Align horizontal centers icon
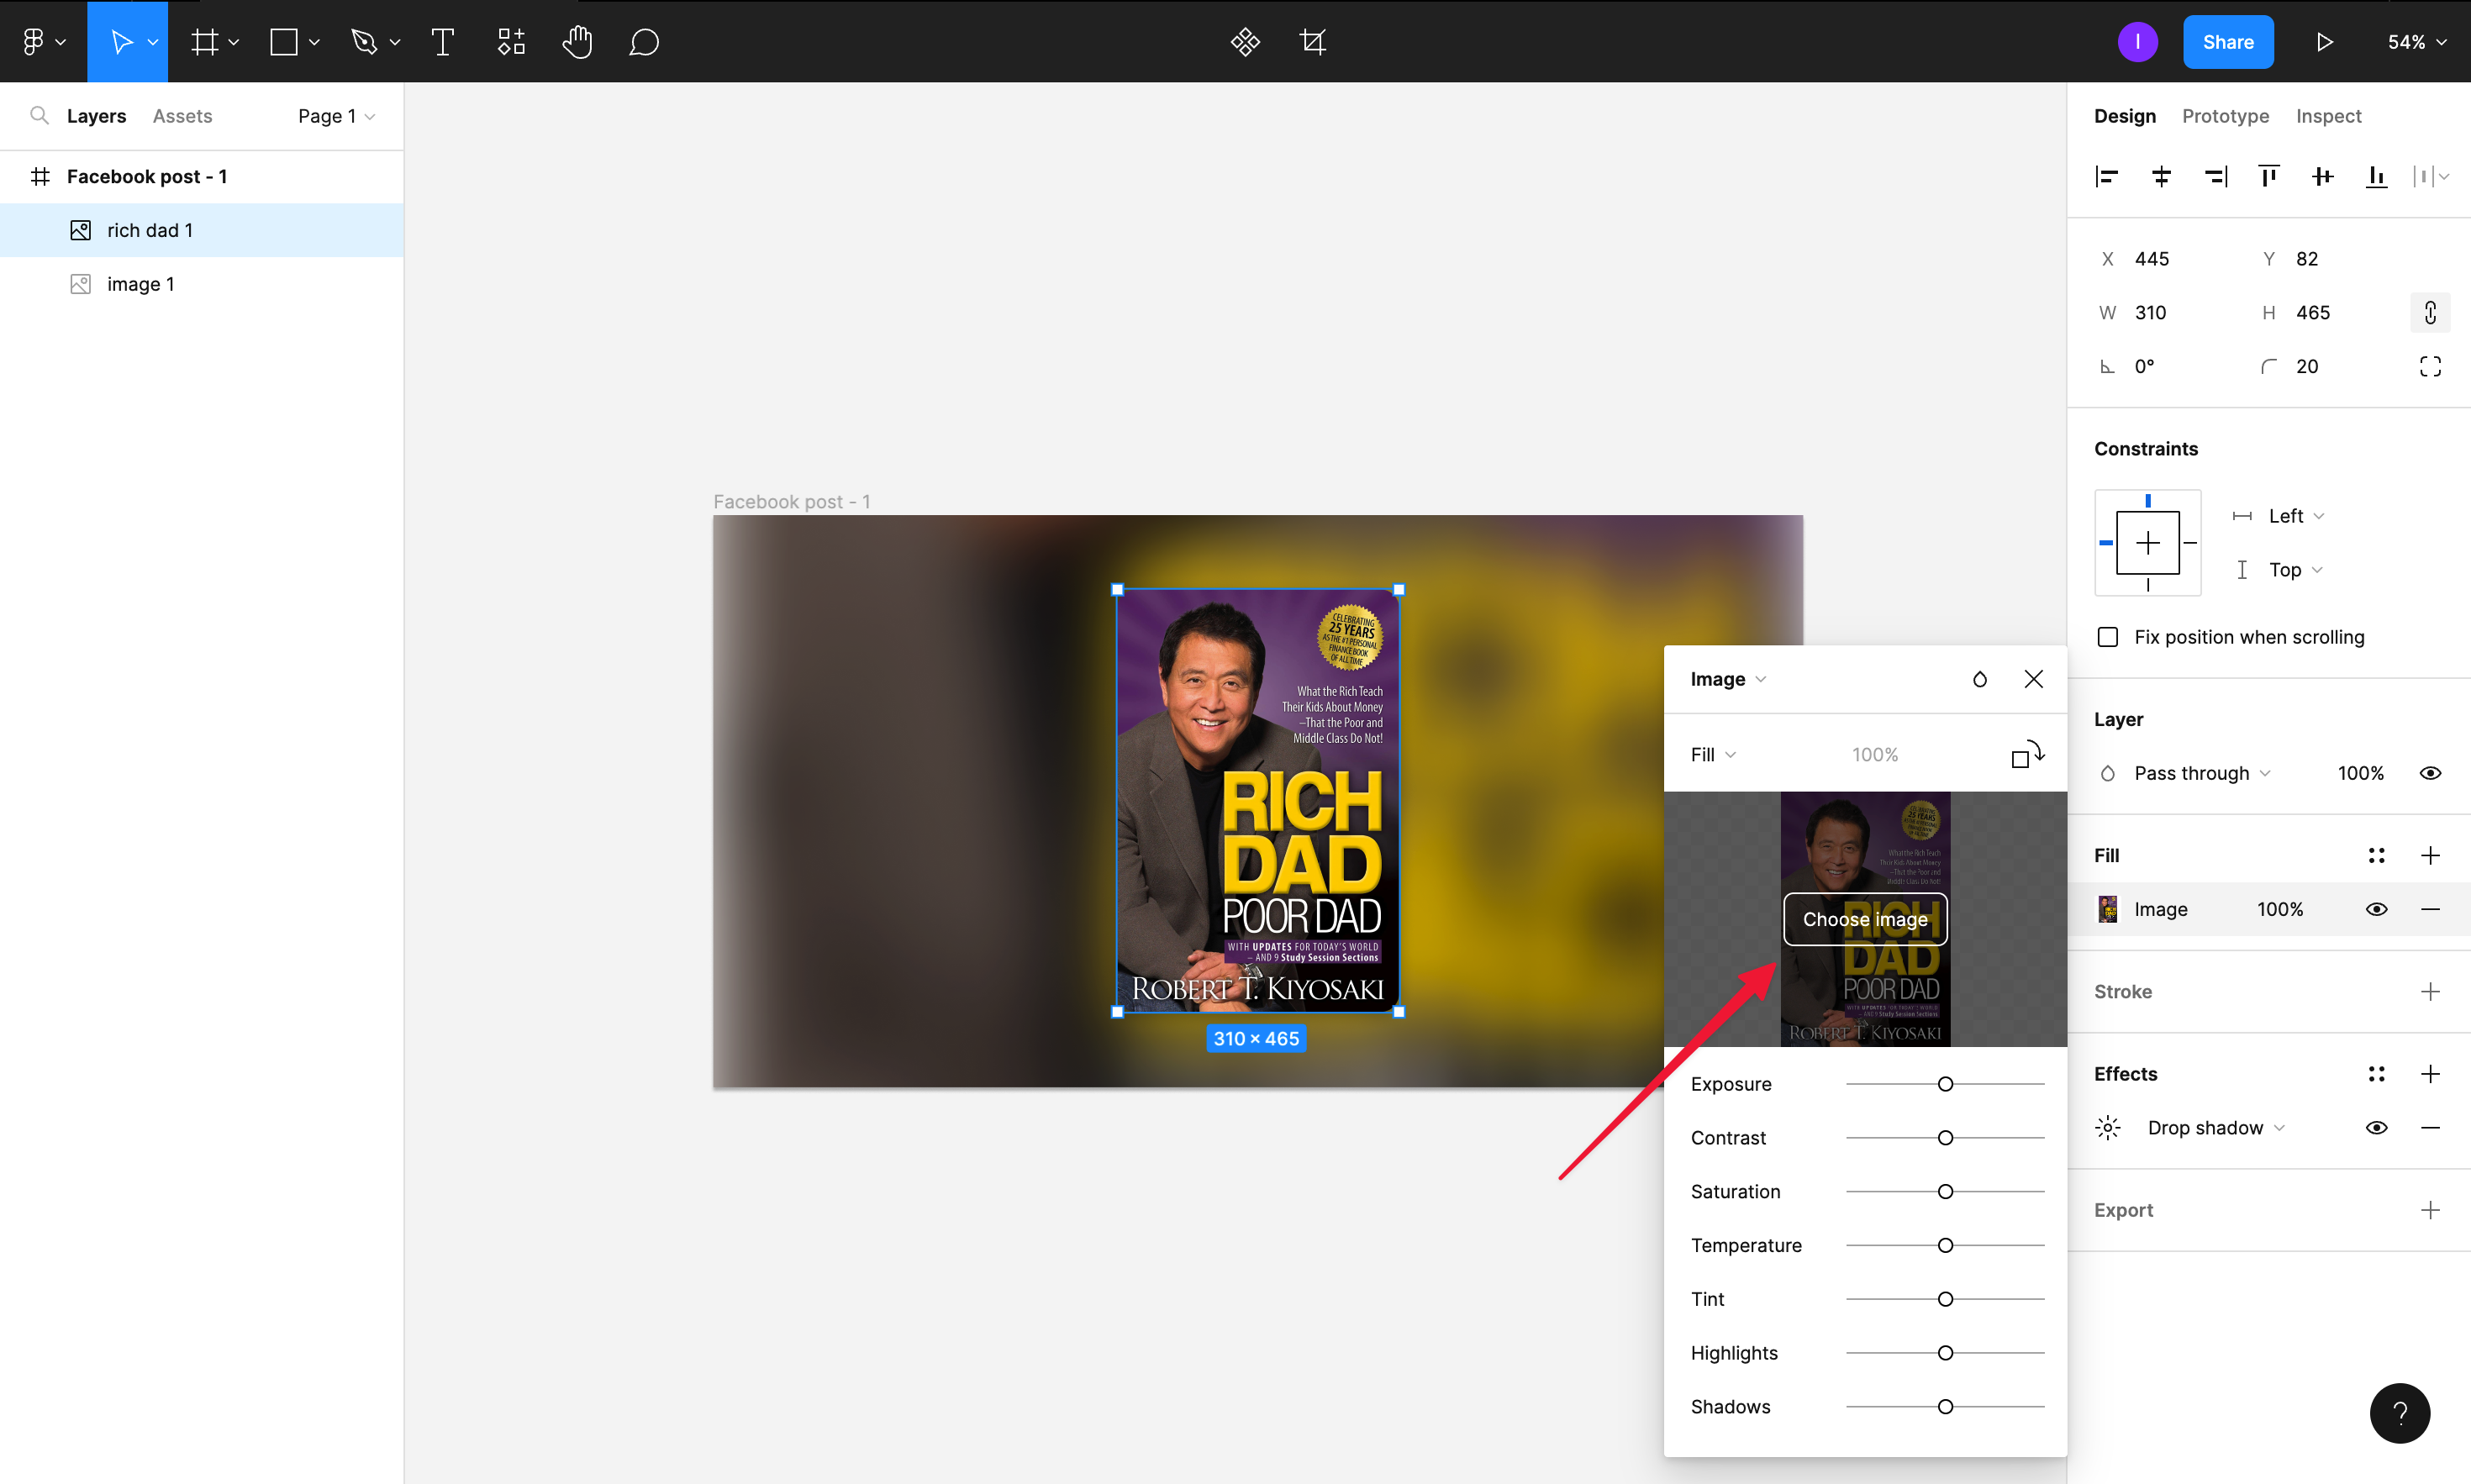 coord(2160,176)
